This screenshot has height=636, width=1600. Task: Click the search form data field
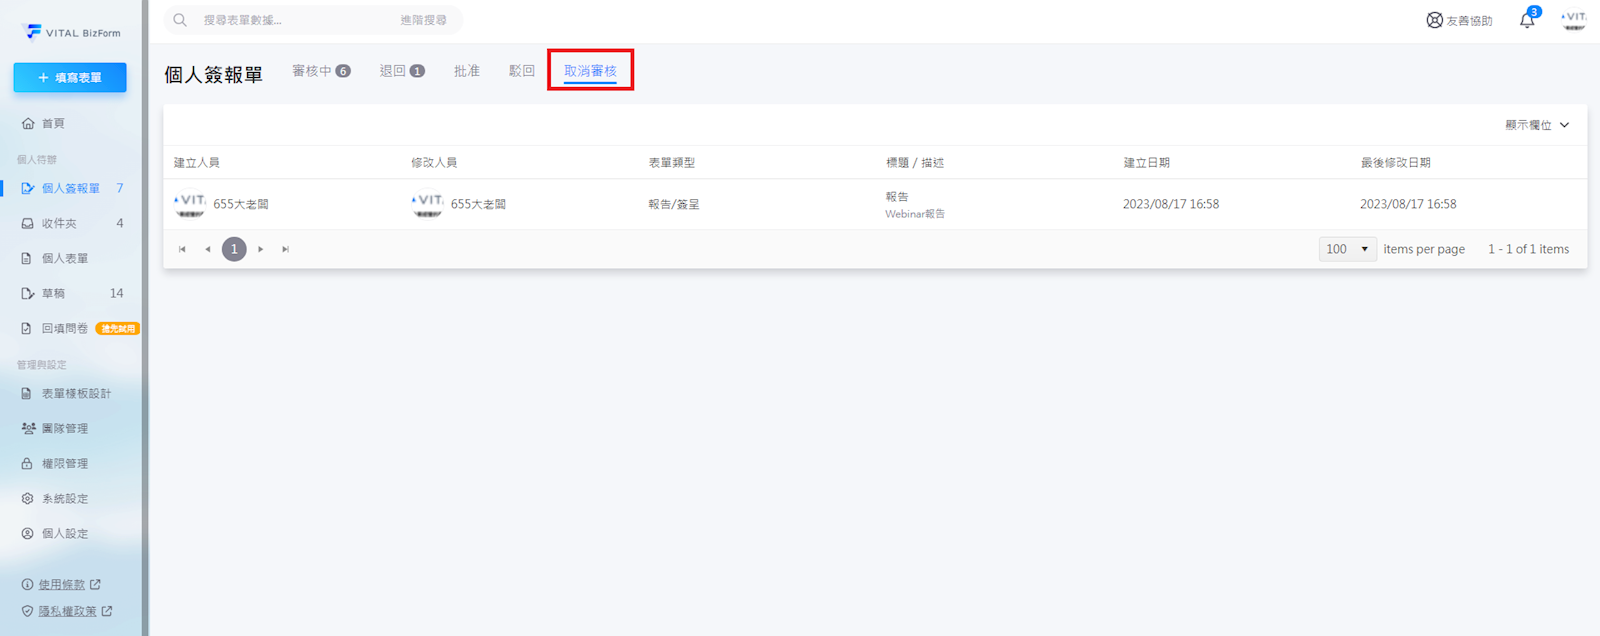290,20
